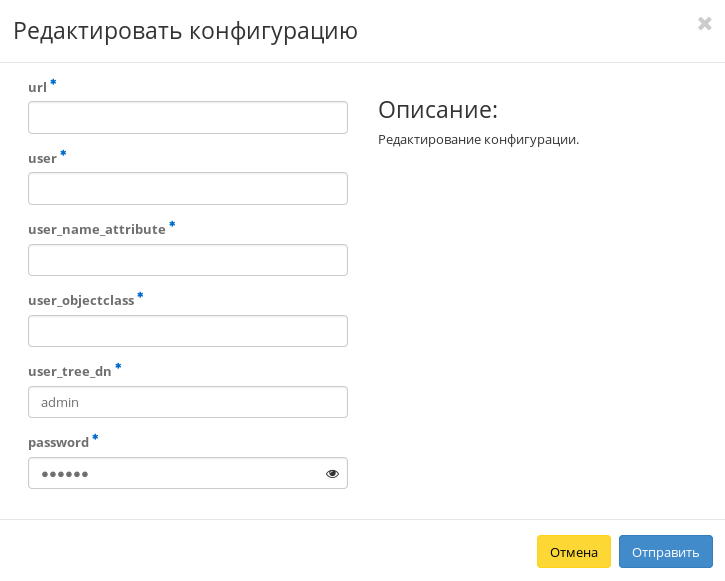Screen dimensions: 725x581
Task: Click the Редактировать конфигурацию dialog title
Action: [185, 31]
